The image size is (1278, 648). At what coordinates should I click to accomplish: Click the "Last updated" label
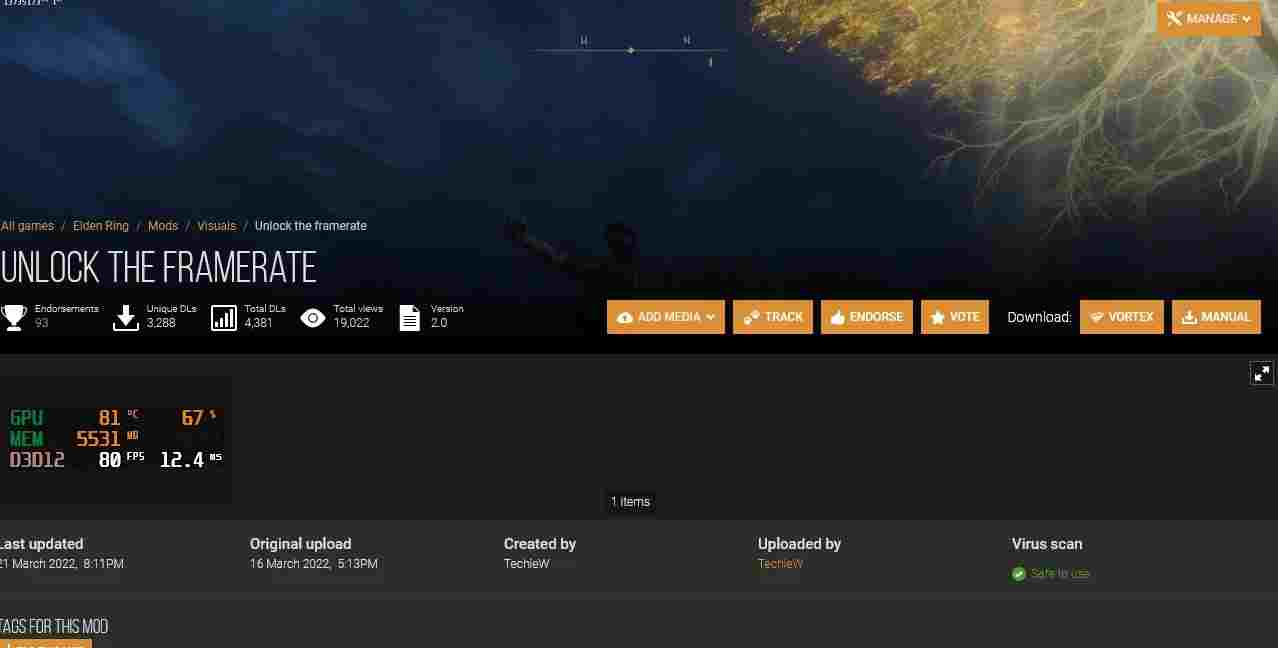point(41,544)
